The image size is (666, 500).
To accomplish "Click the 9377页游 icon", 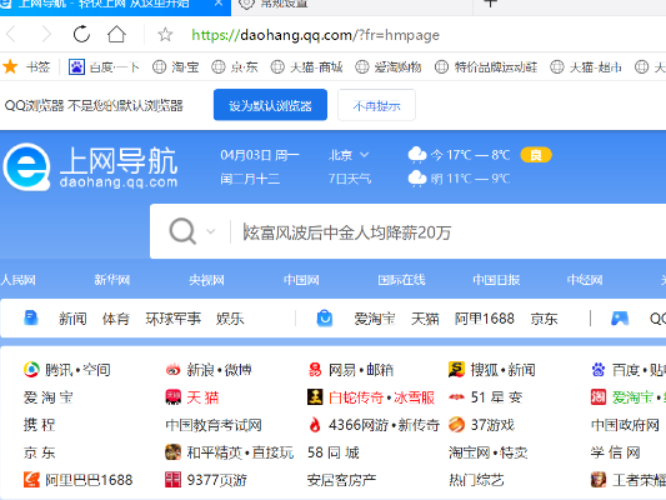I will pos(173,480).
